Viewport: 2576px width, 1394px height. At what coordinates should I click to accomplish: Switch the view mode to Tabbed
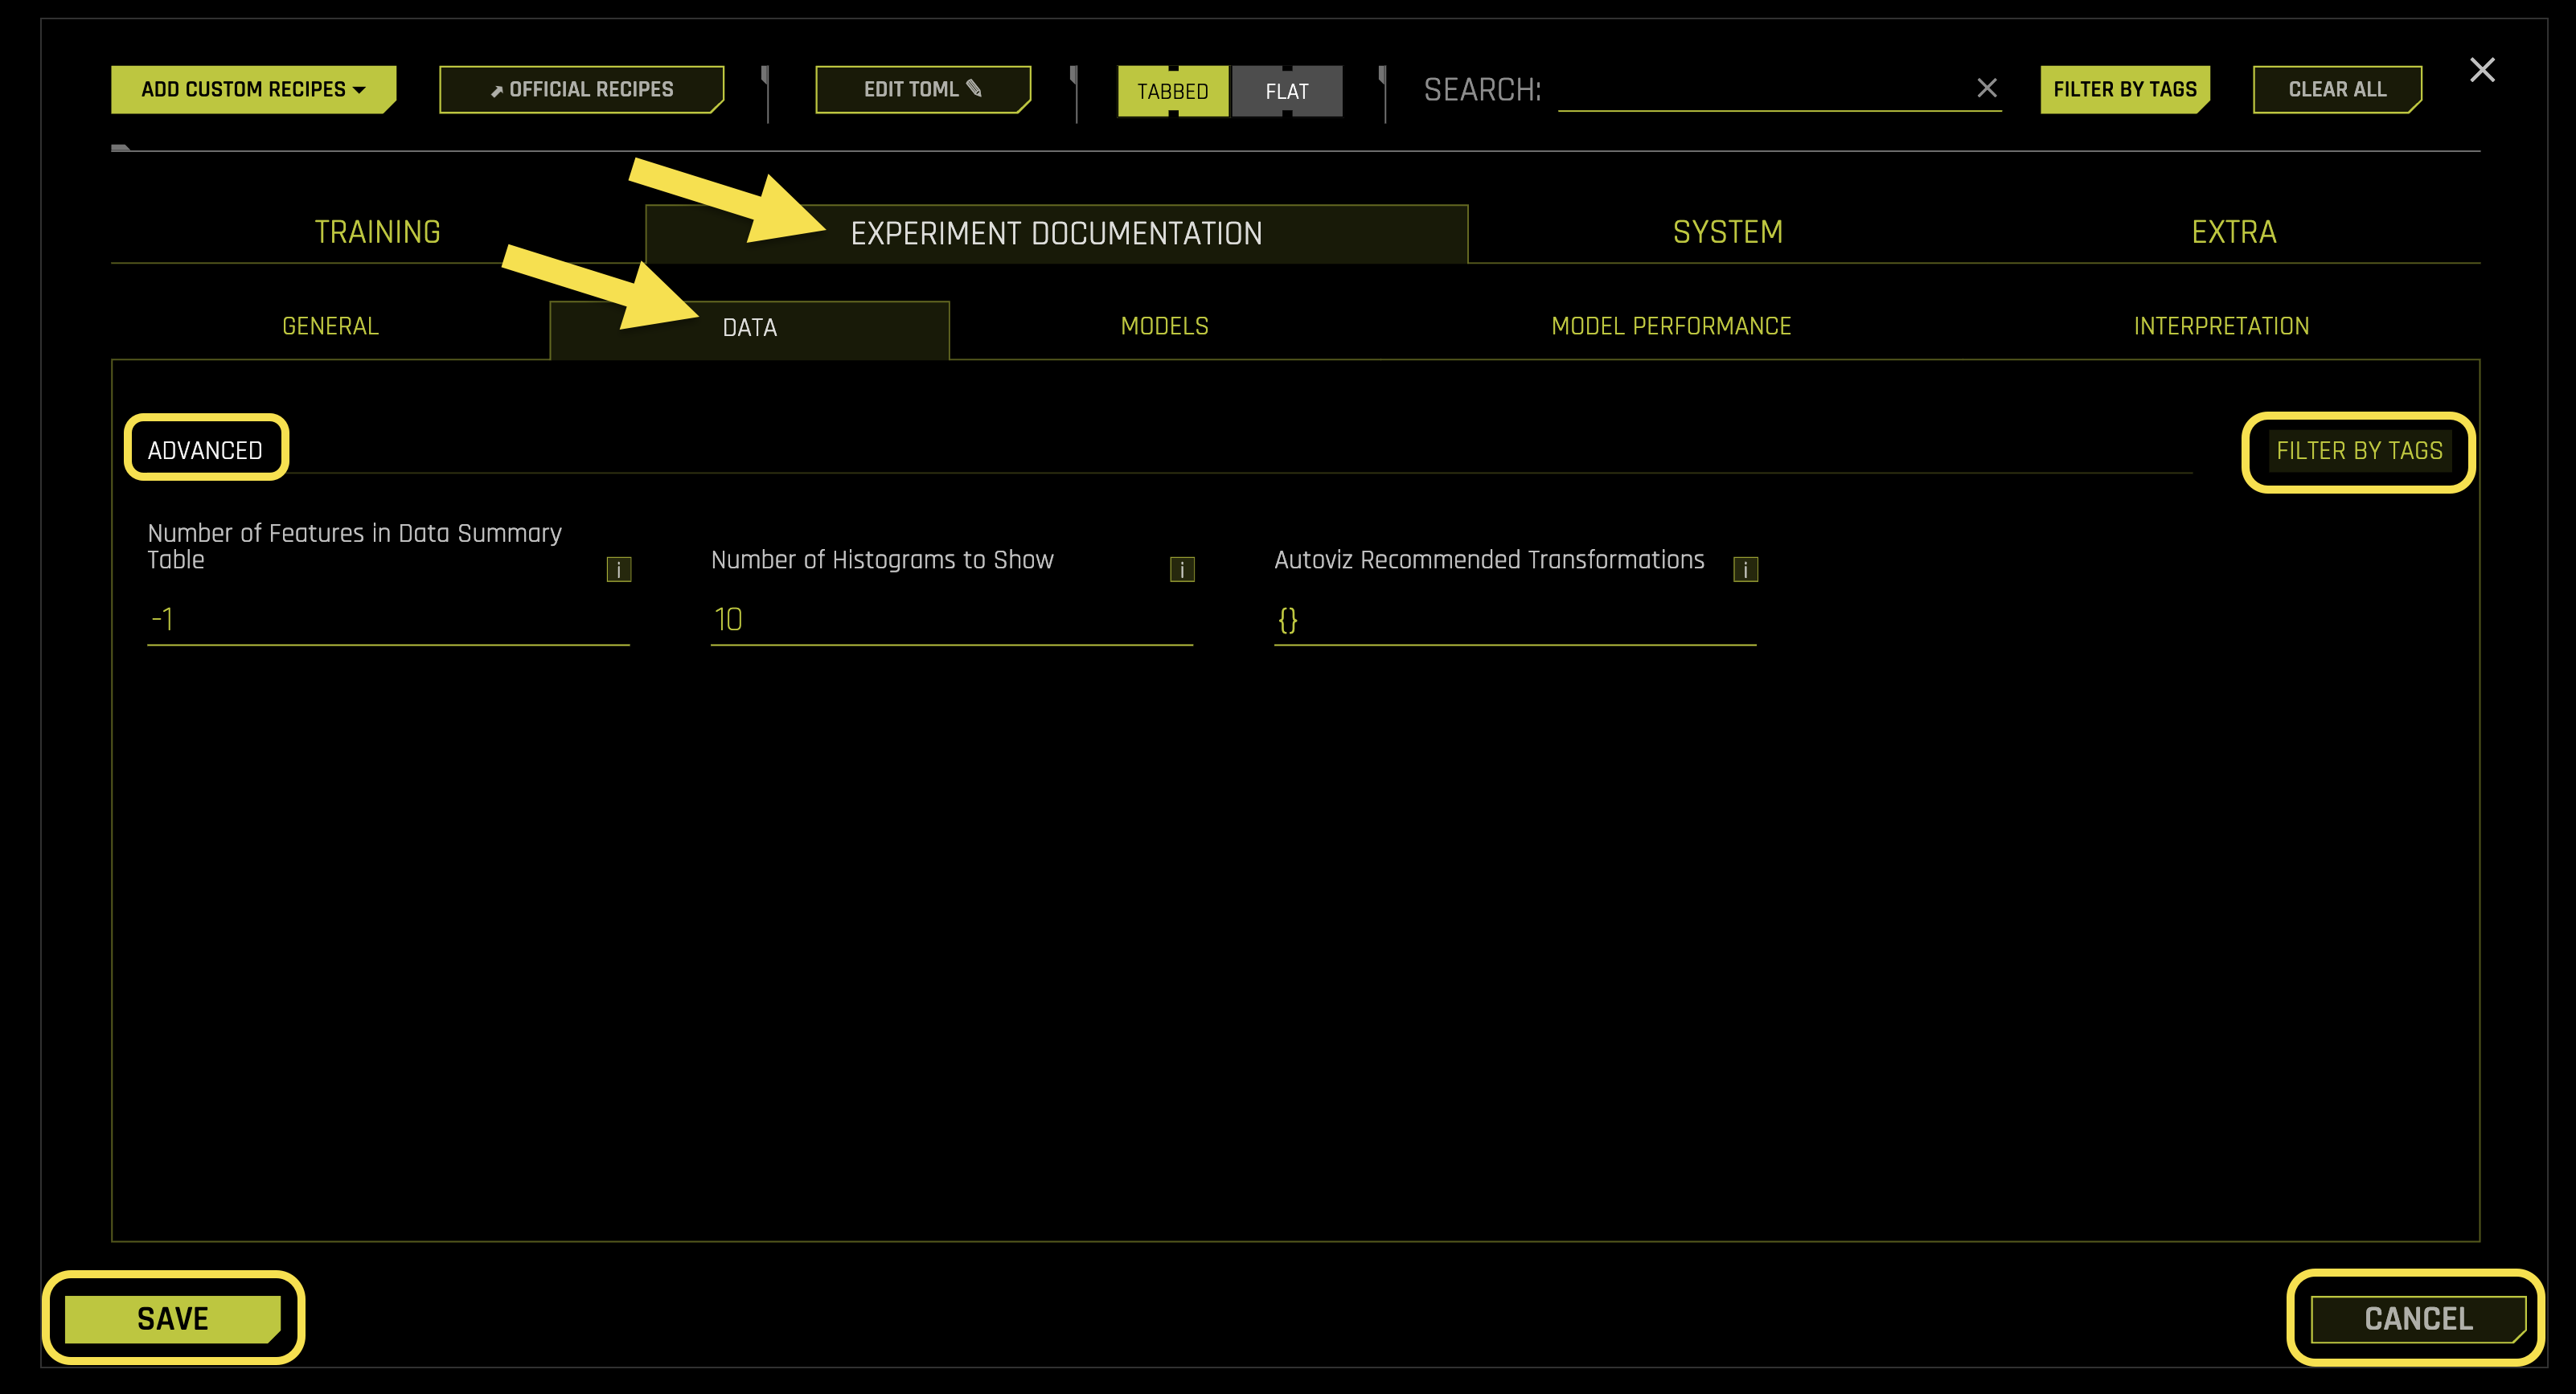click(x=1174, y=91)
